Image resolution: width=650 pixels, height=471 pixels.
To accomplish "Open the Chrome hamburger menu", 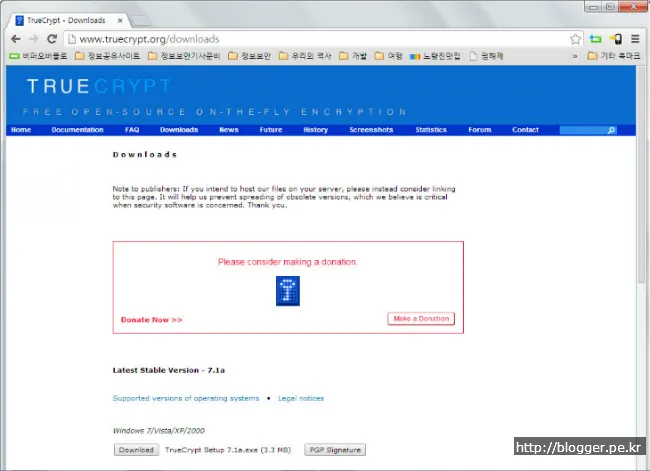I will tap(635, 39).
